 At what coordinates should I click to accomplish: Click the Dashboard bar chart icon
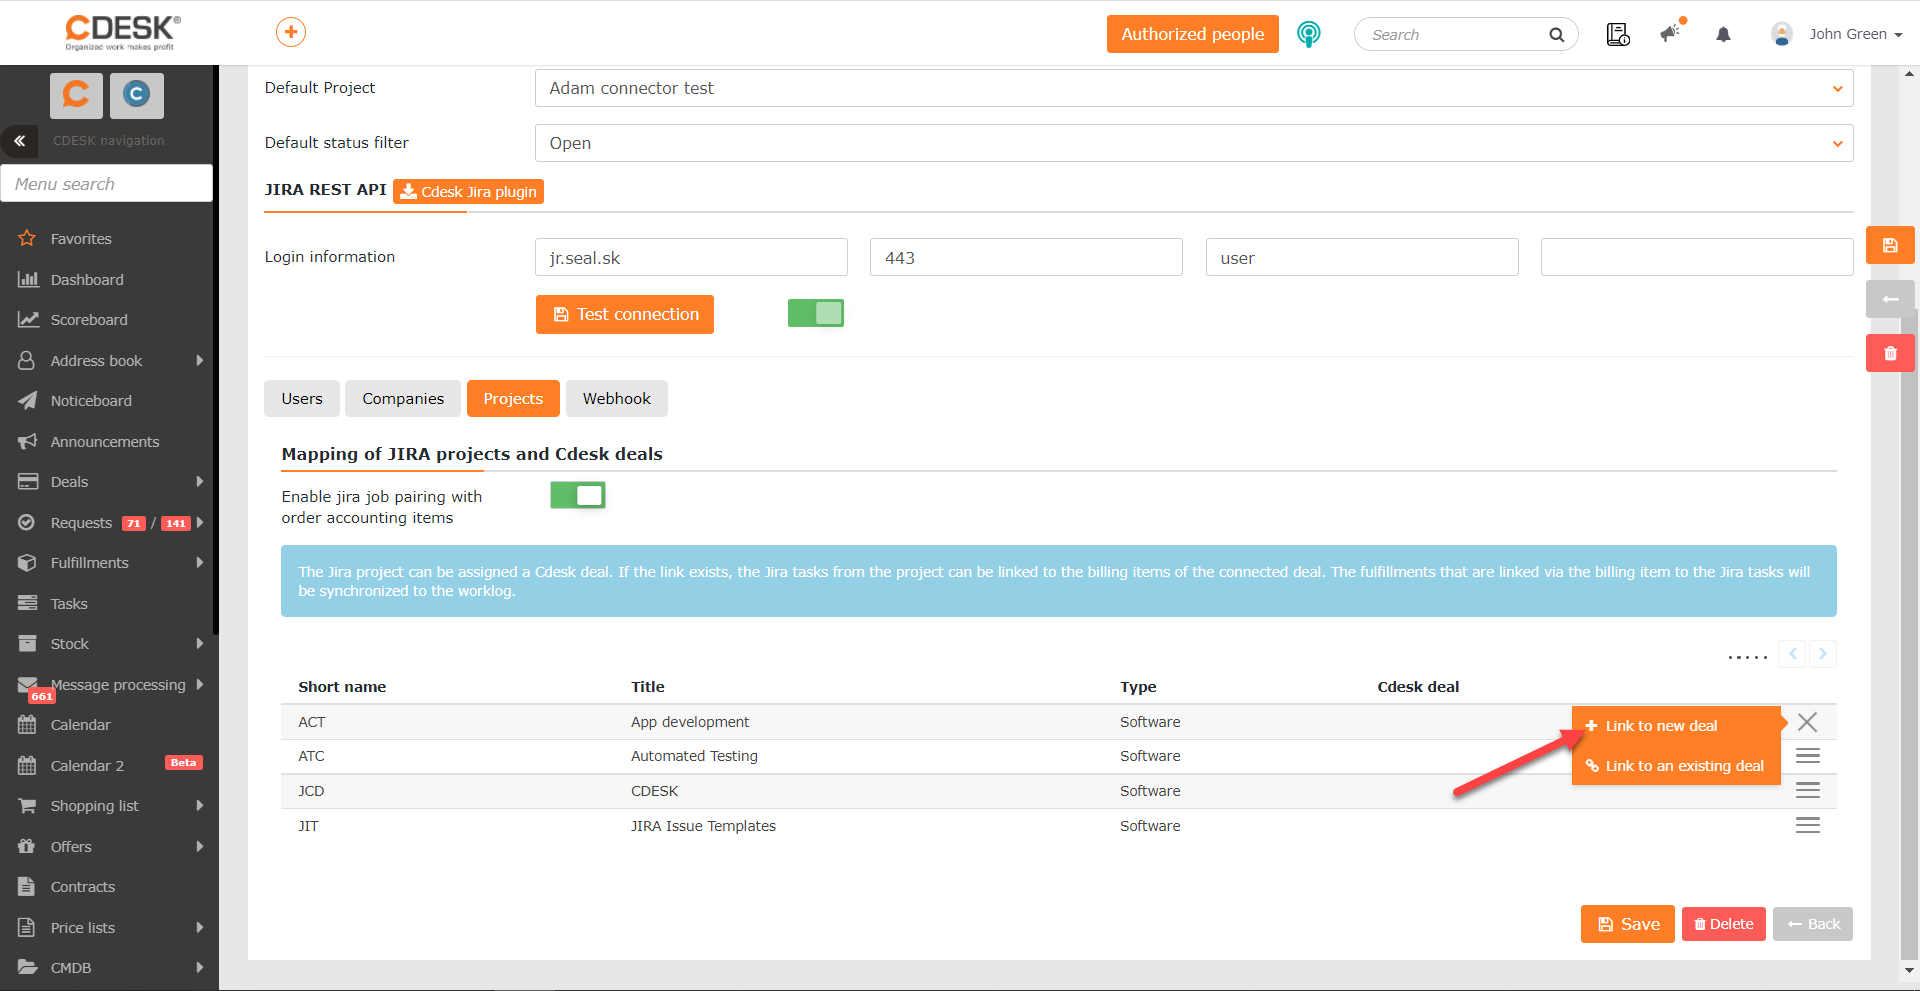(x=27, y=280)
